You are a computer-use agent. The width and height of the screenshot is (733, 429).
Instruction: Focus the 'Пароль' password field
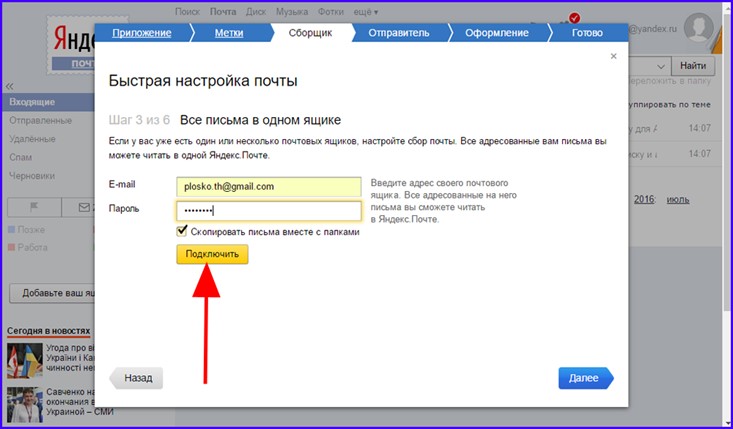[x=267, y=210]
